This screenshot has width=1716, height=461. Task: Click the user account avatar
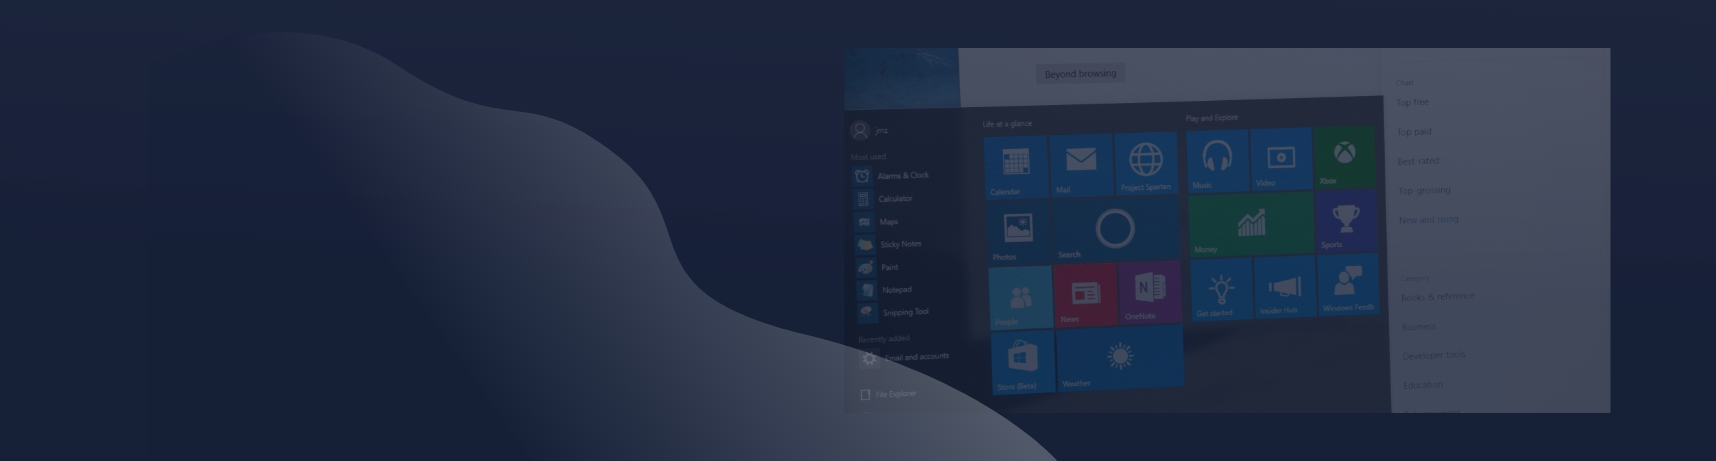(859, 131)
